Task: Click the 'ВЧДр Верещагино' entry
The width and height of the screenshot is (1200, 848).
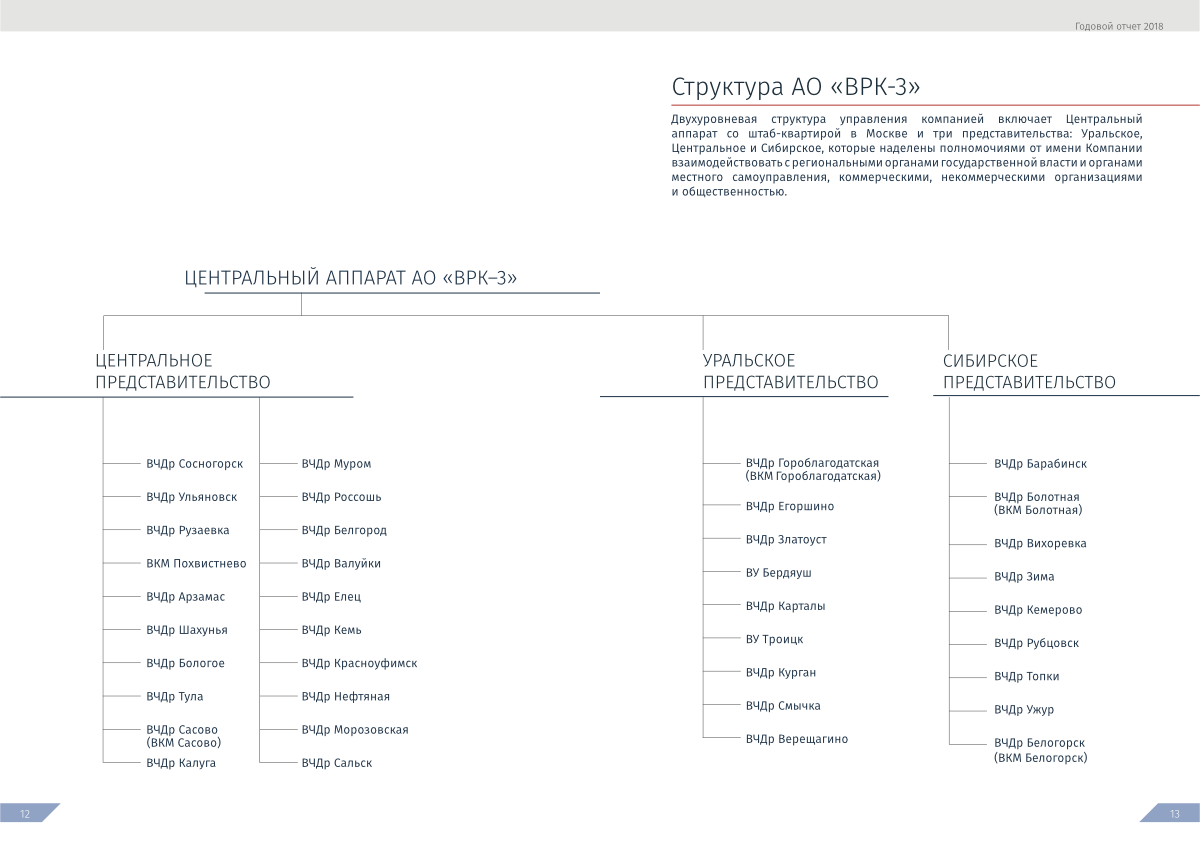Action: (796, 739)
